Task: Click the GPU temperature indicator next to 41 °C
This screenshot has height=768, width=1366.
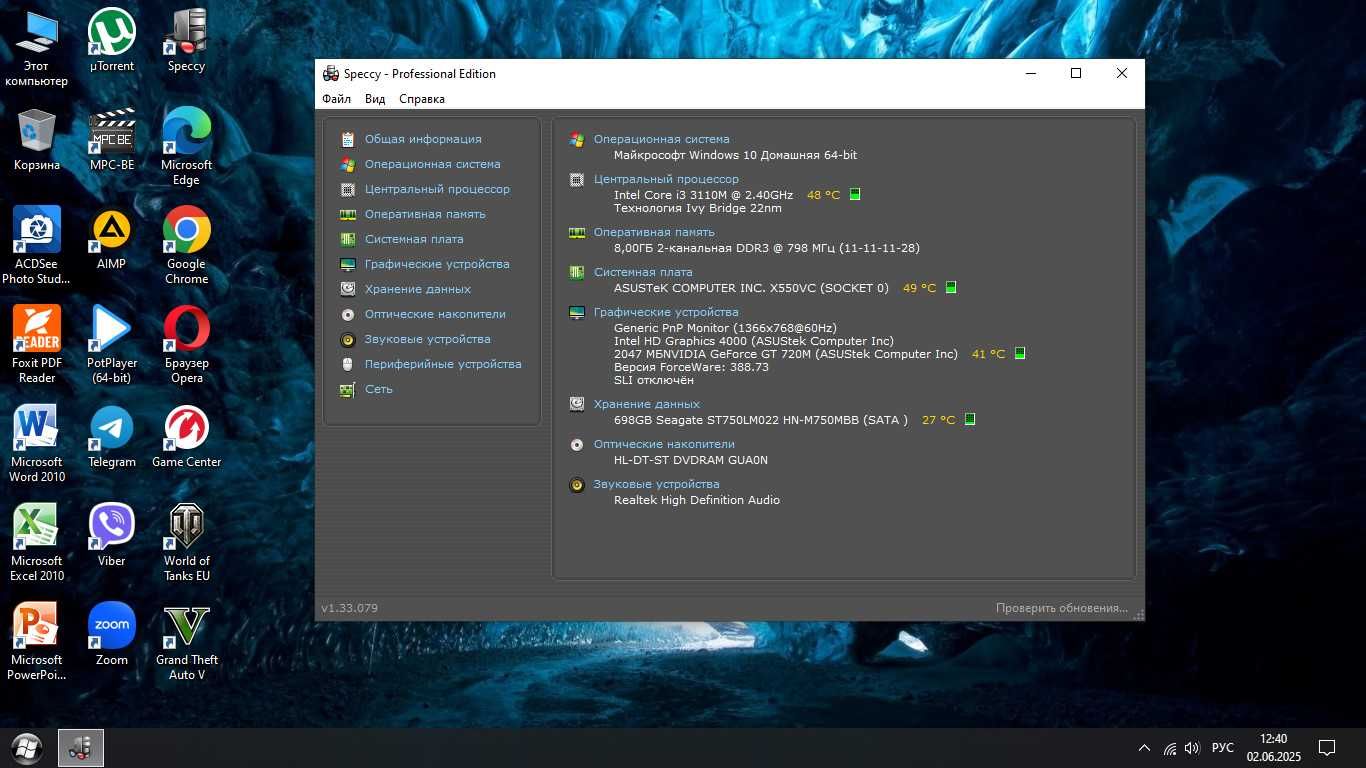Action: pos(1020,354)
